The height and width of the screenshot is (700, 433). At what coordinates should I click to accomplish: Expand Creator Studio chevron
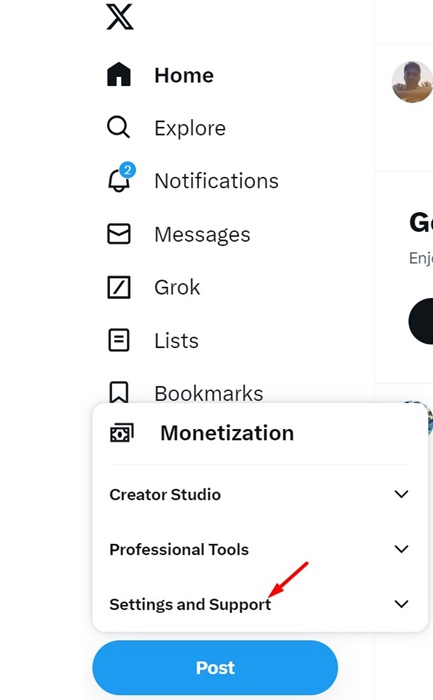coord(401,494)
